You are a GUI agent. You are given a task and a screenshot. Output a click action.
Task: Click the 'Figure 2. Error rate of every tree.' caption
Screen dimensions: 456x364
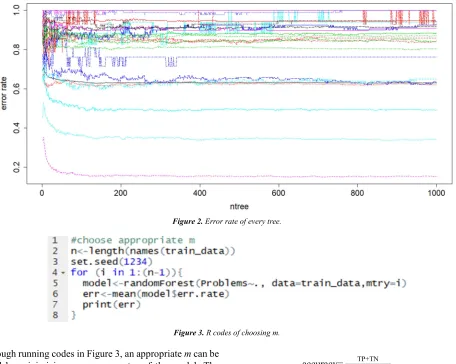(x=227, y=221)
